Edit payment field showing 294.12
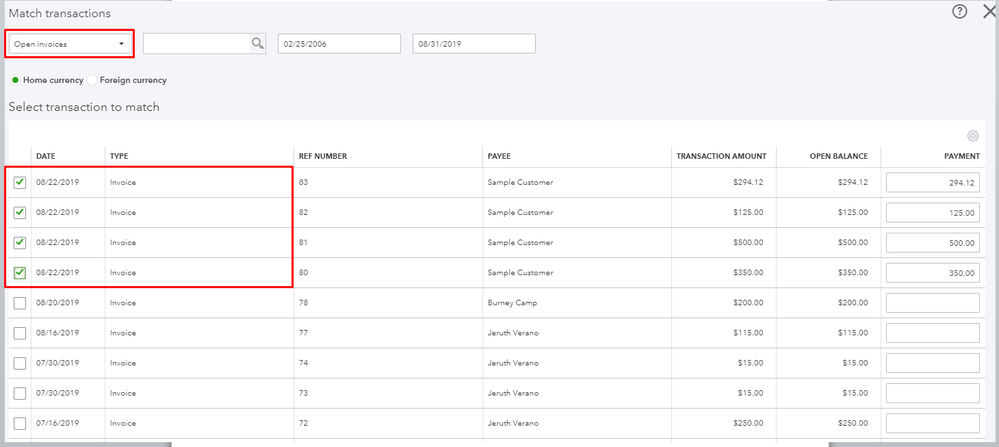This screenshot has width=999, height=447. pyautogui.click(x=932, y=183)
